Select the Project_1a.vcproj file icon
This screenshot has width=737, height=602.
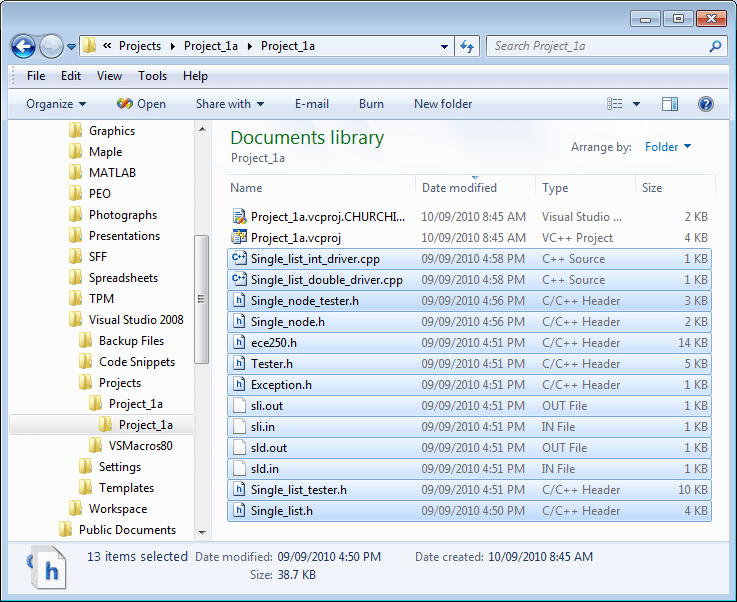239,237
